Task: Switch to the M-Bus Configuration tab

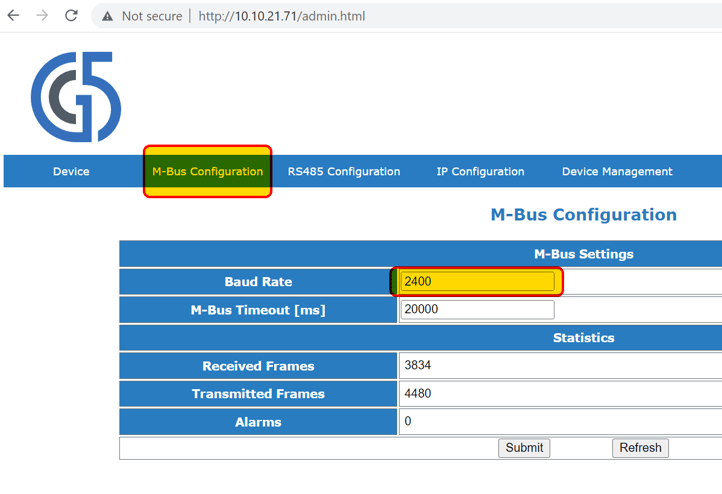Action: (x=207, y=172)
